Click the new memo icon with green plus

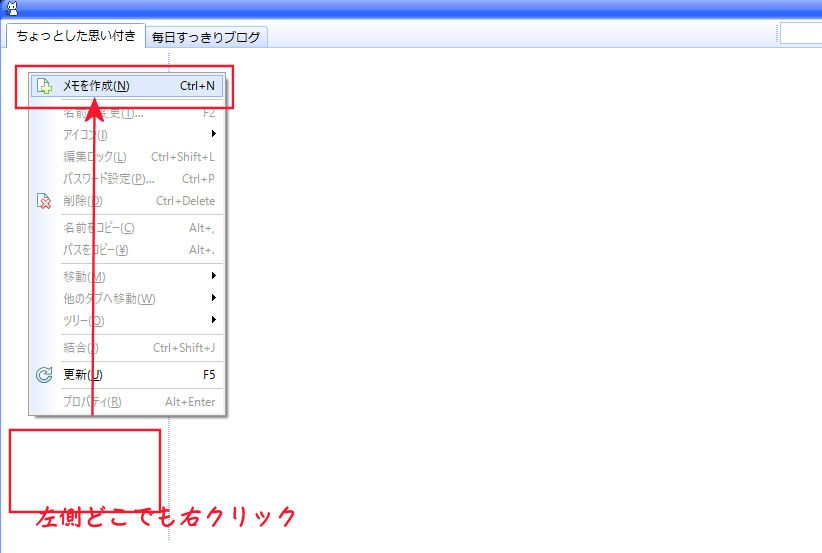[x=45, y=86]
